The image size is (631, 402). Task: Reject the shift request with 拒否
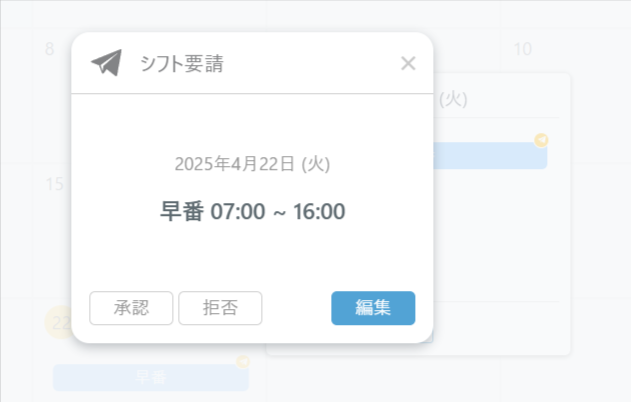220,308
